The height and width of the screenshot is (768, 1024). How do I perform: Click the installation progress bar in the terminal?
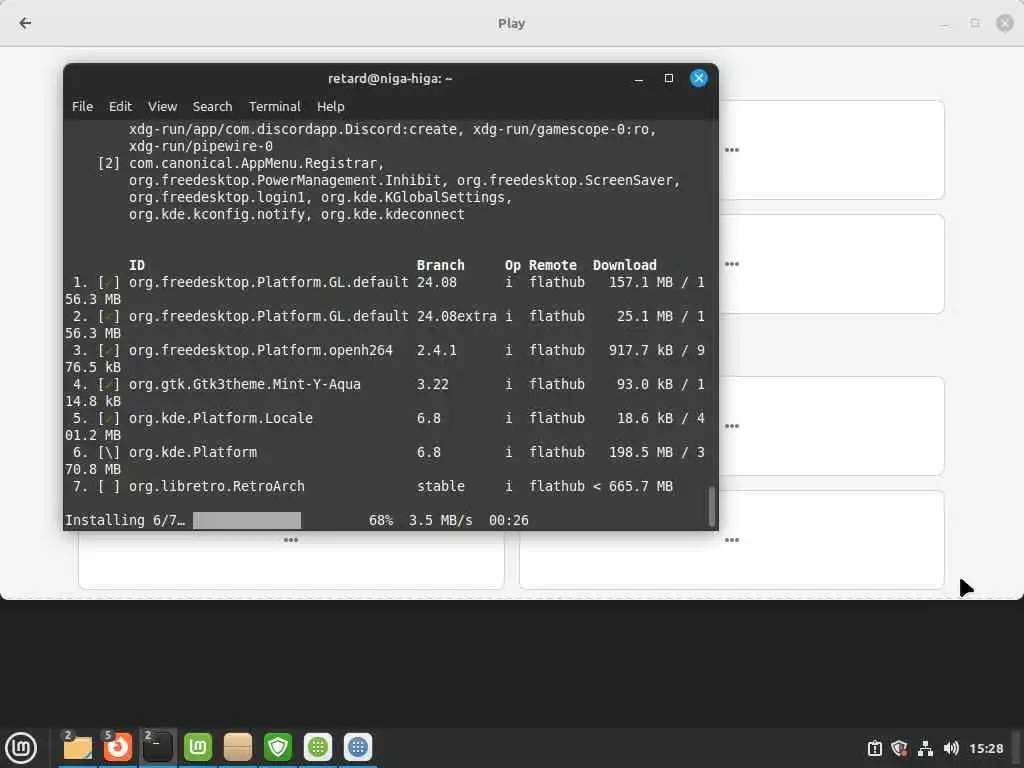pos(247,520)
